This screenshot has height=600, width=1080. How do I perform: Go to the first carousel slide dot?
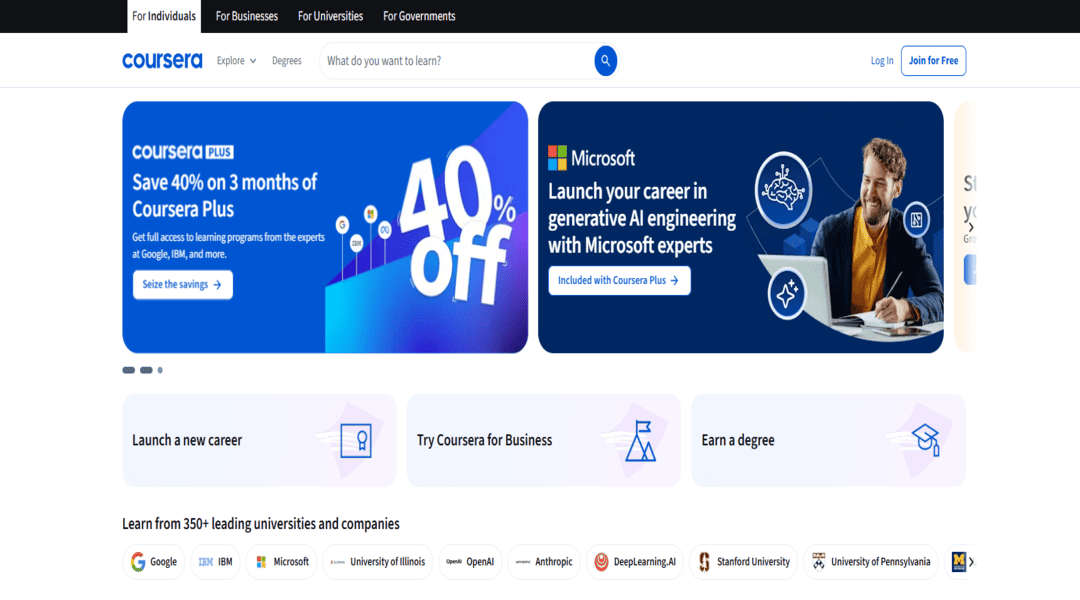point(129,370)
